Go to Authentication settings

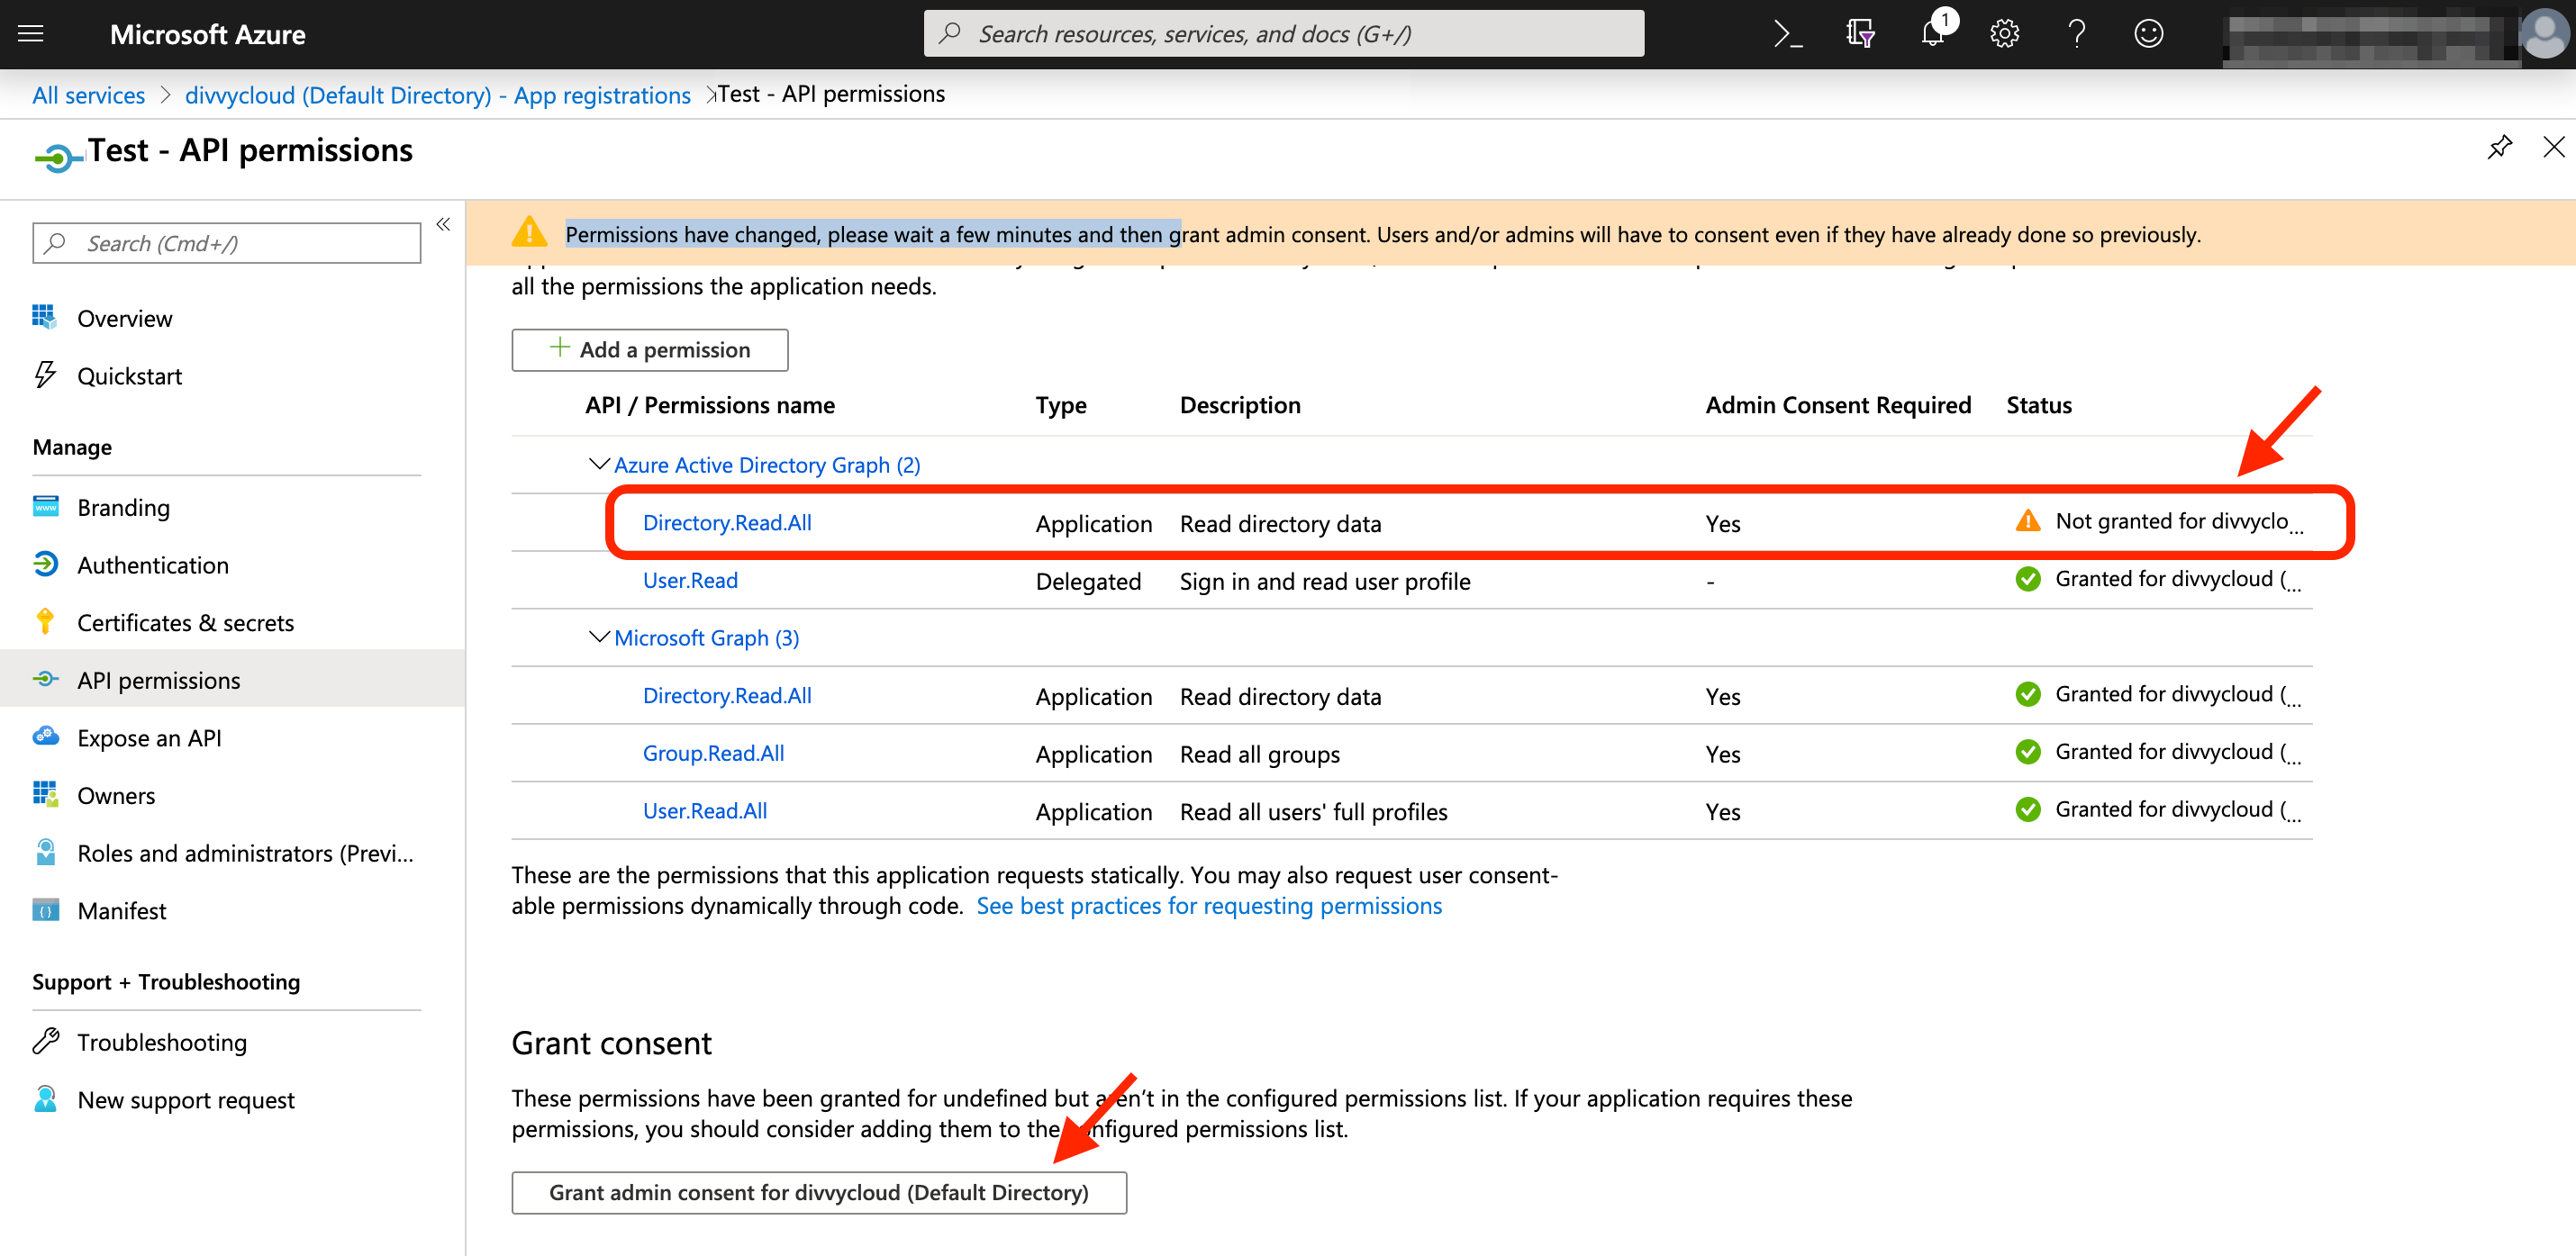152,565
